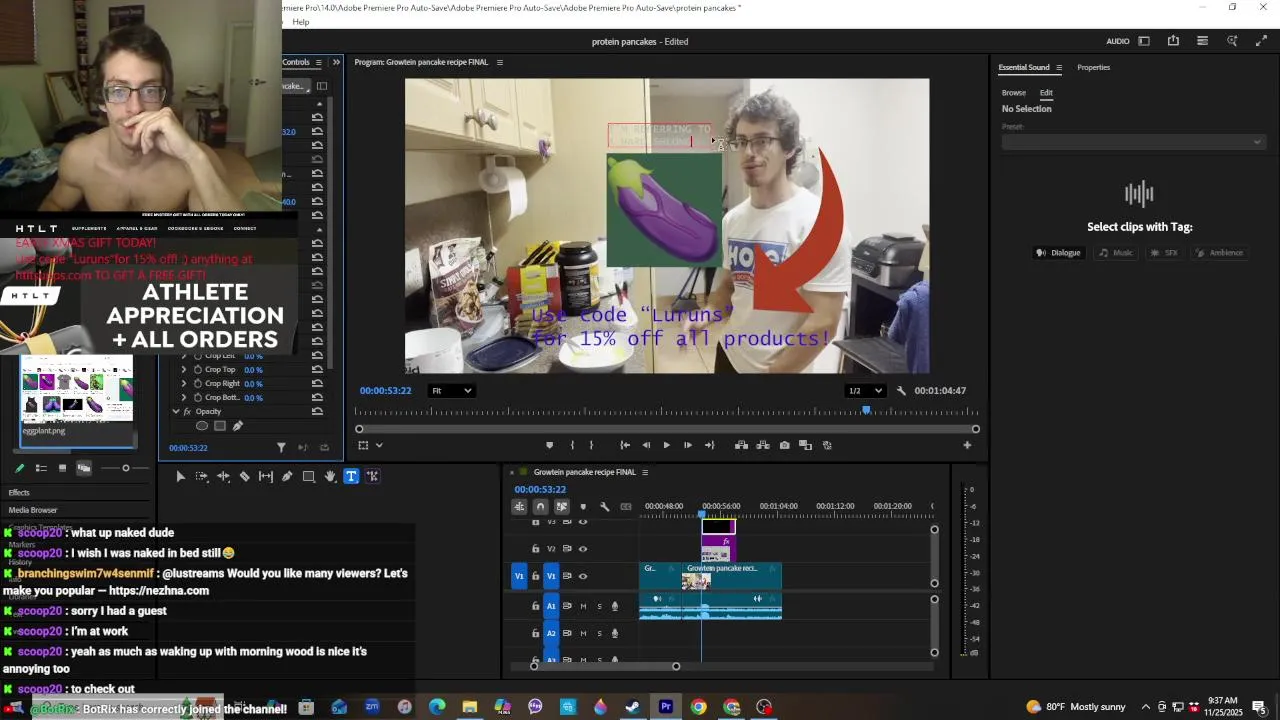
Task: Open Effect Controls filter properties icon
Action: click(x=281, y=448)
